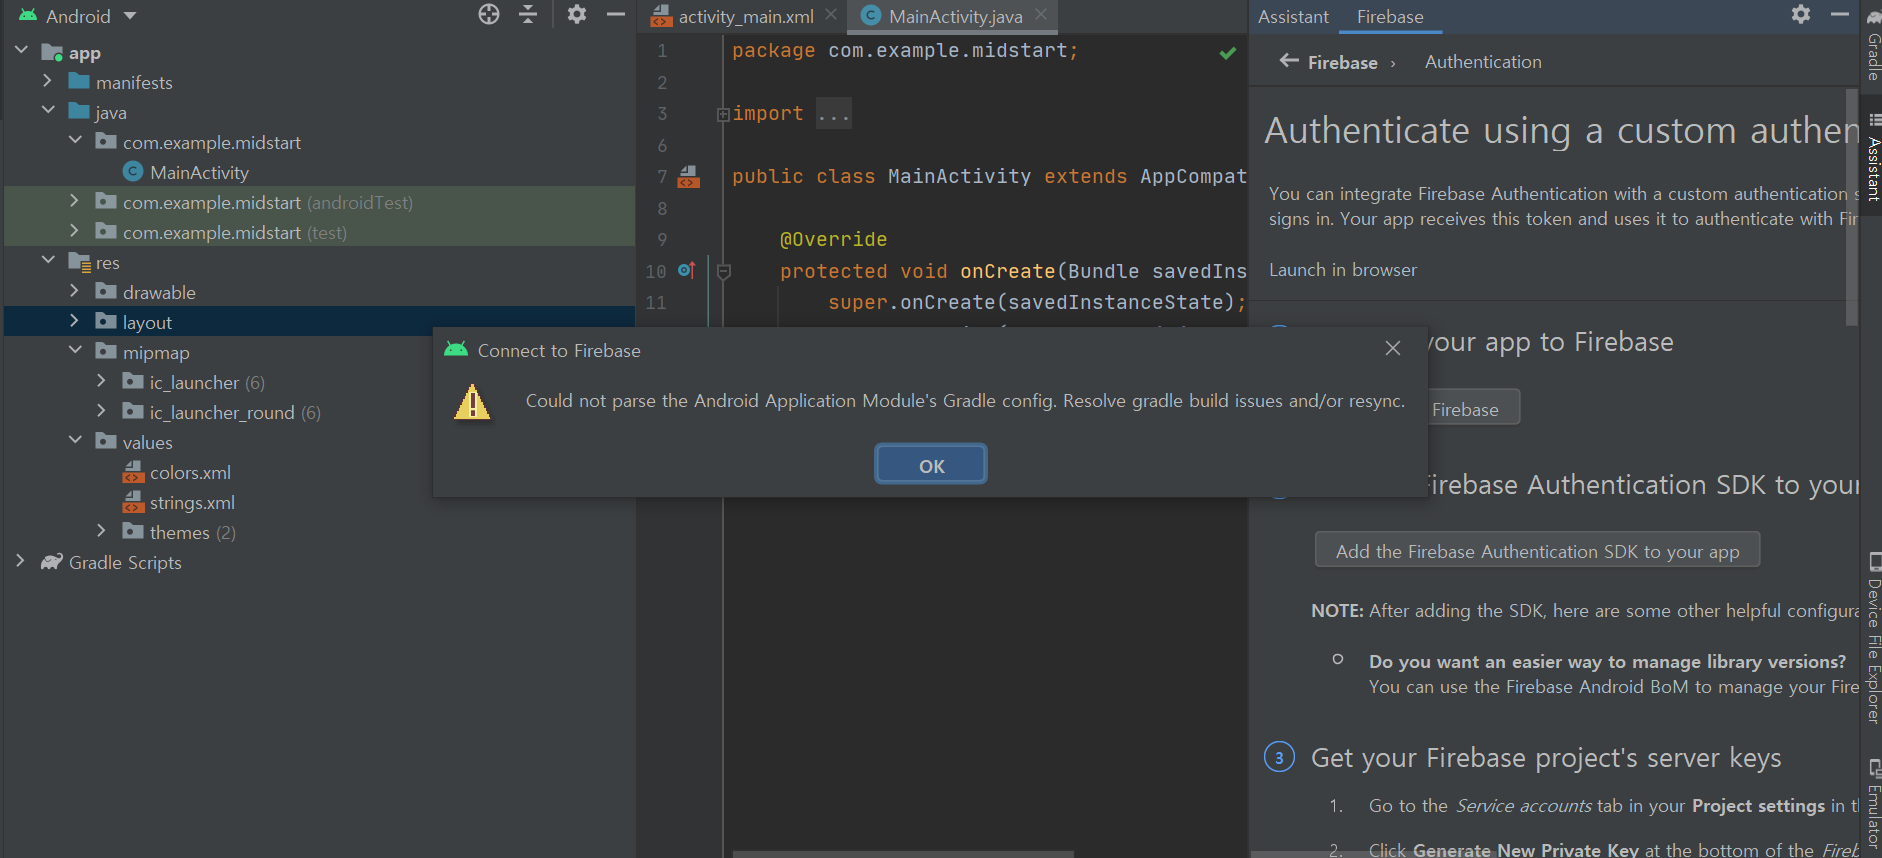Collapse the app module node
Image resolution: width=1882 pixels, height=858 pixels.
[21, 50]
